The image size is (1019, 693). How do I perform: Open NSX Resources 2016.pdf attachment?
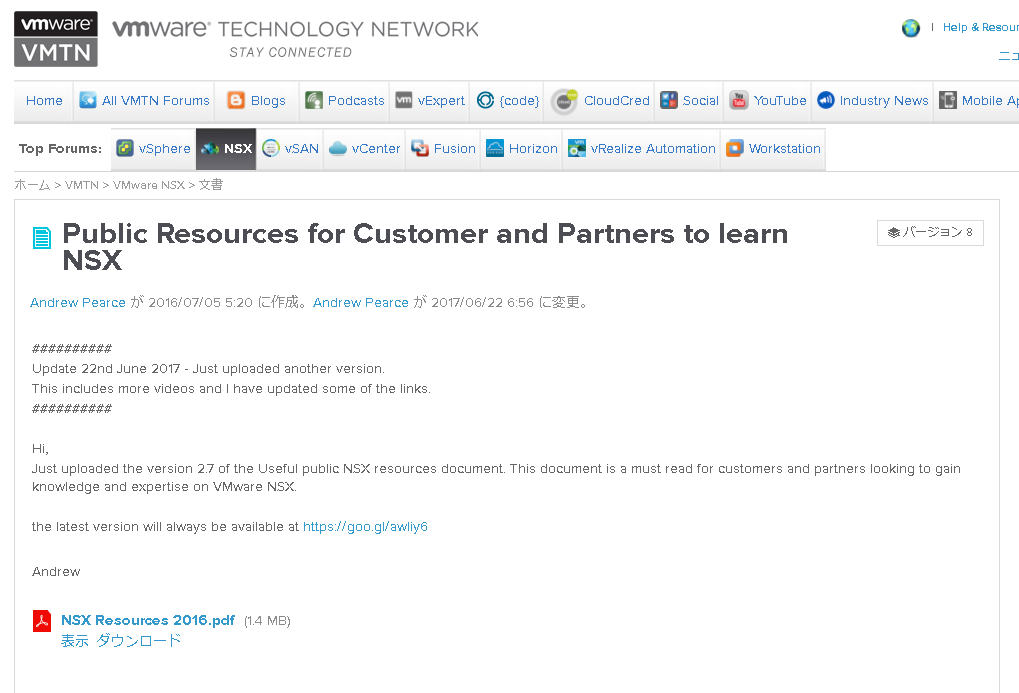148,621
